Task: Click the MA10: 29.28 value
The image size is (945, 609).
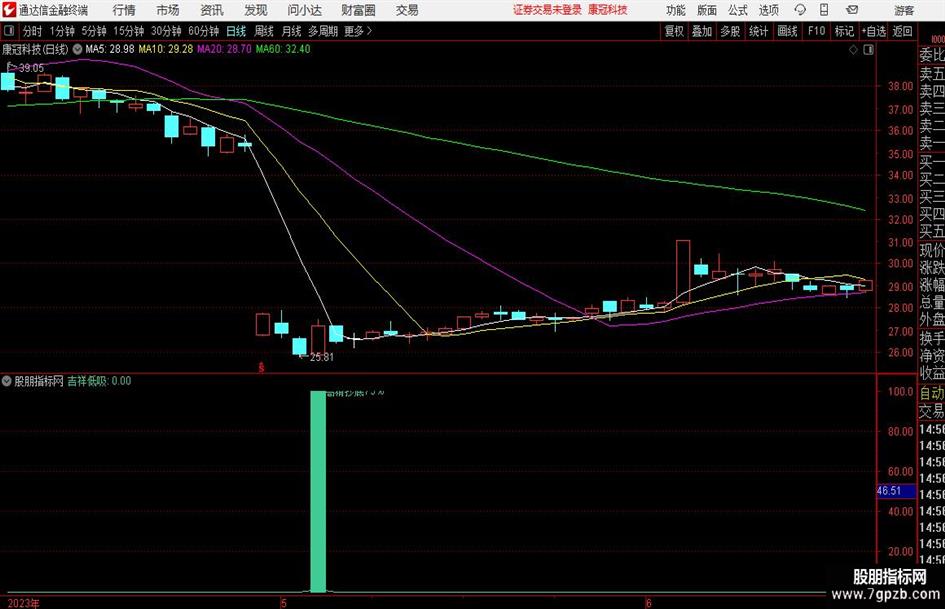Action: [x=166, y=49]
